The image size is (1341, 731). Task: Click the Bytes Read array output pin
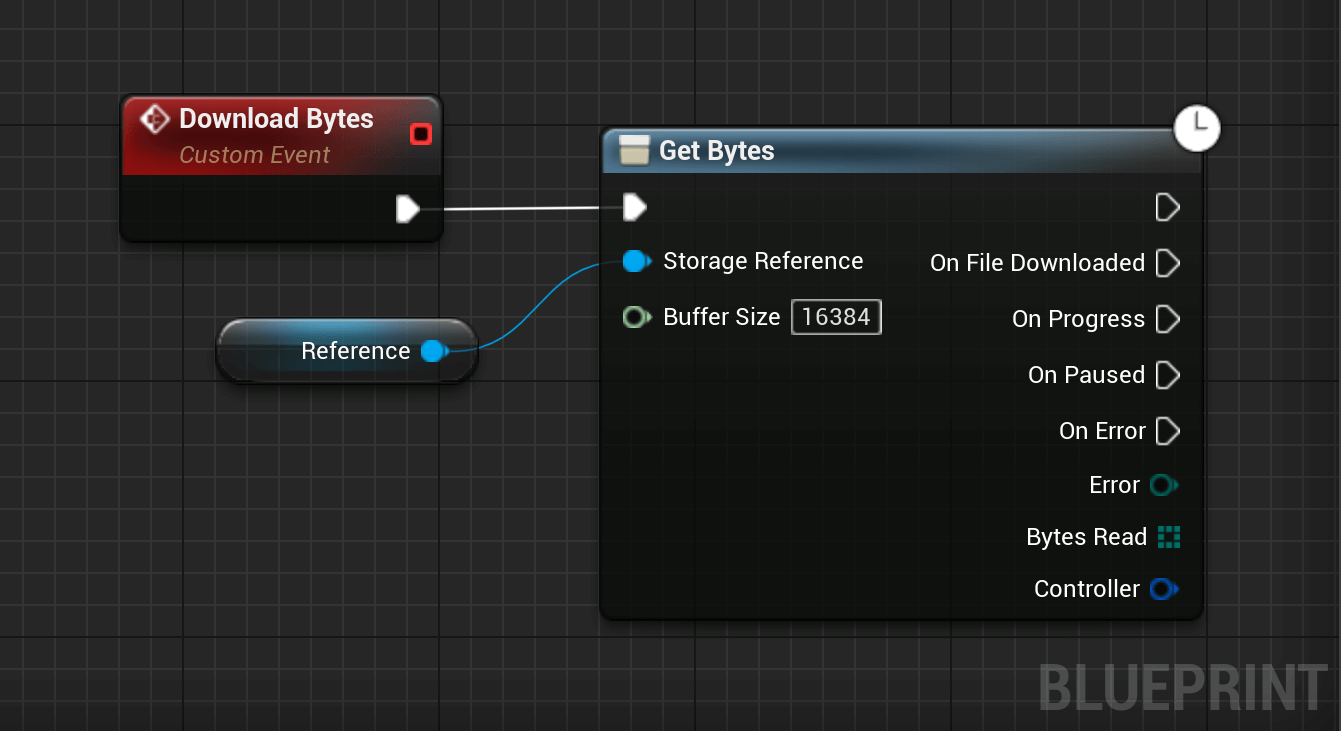(1168, 537)
